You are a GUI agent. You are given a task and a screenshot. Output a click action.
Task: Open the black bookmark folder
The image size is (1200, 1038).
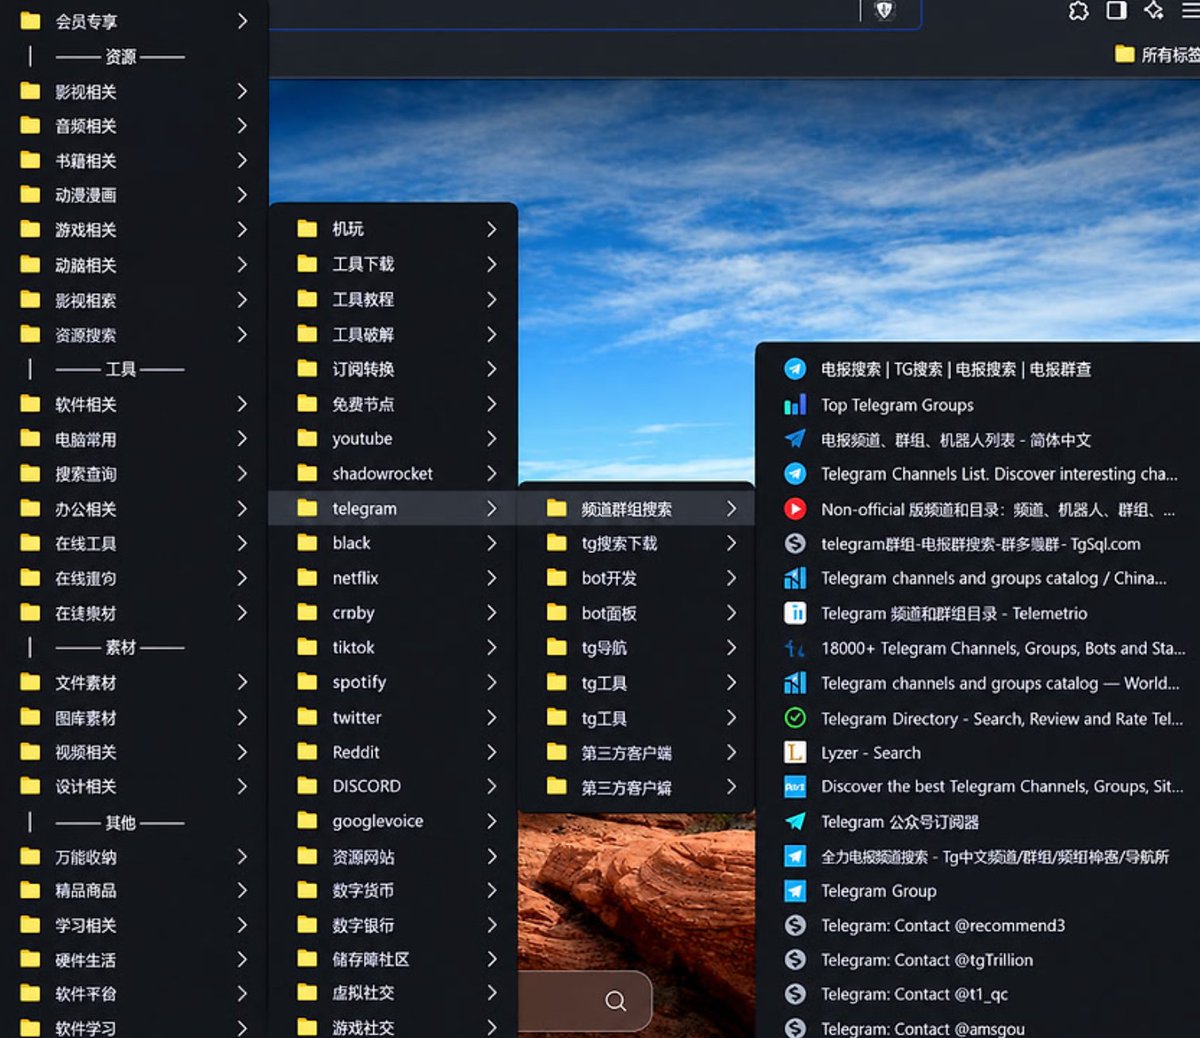coord(393,543)
